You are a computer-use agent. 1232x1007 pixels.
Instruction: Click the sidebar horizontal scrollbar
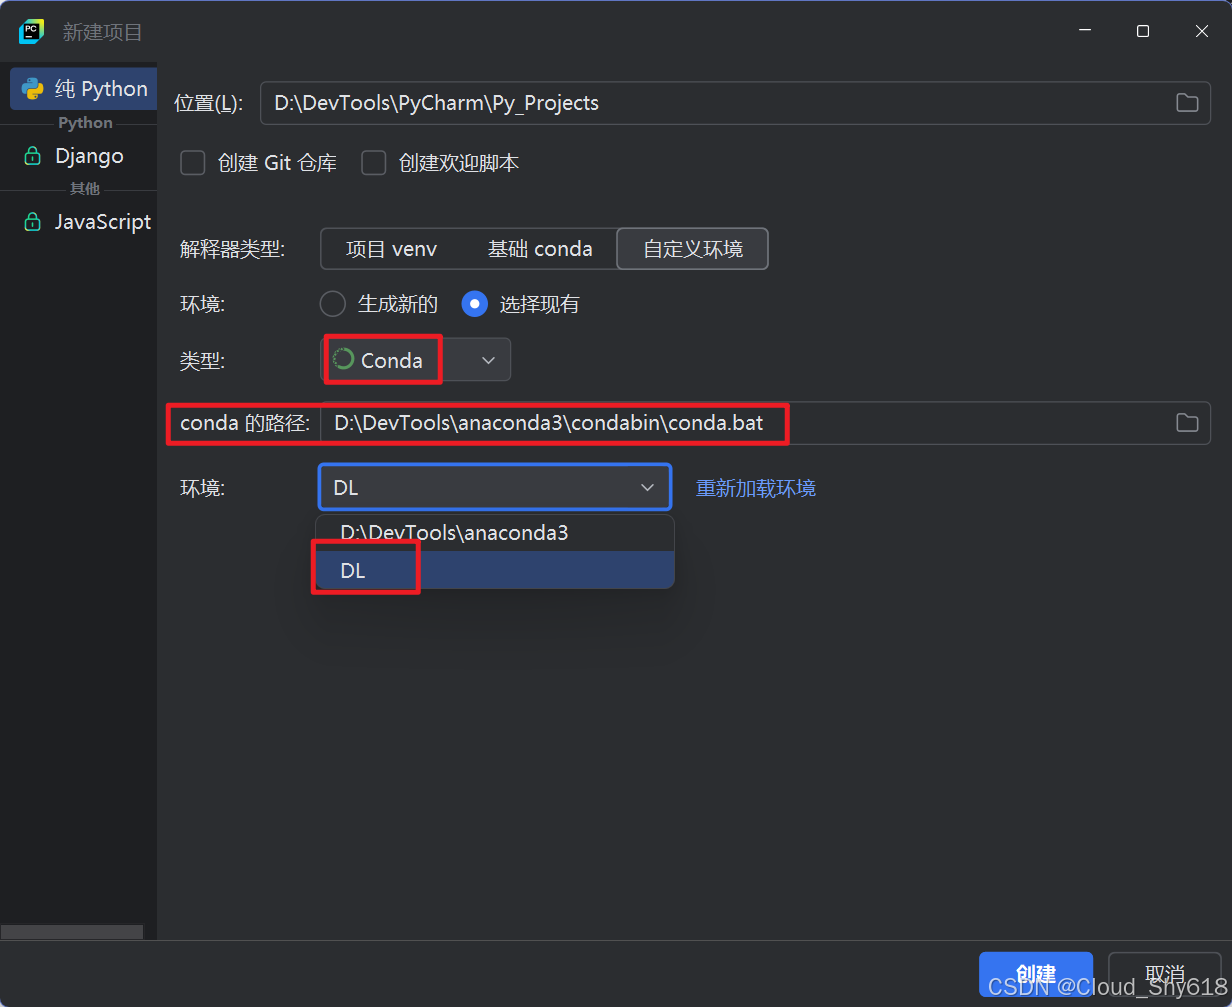[x=72, y=931]
